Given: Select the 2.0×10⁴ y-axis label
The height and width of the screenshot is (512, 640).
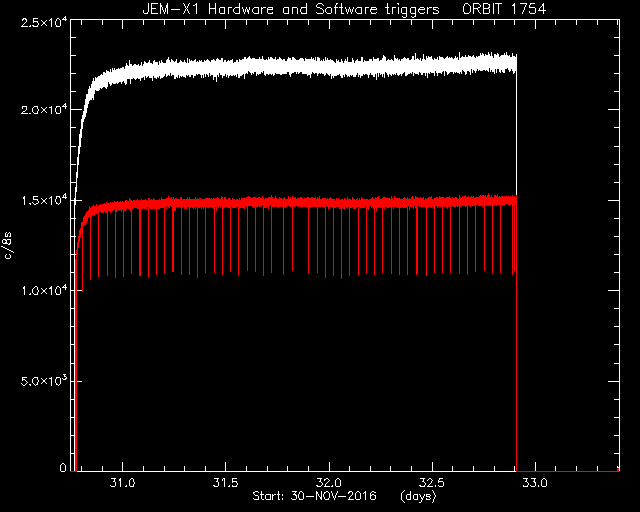Looking at the screenshot, I should pos(44,110).
